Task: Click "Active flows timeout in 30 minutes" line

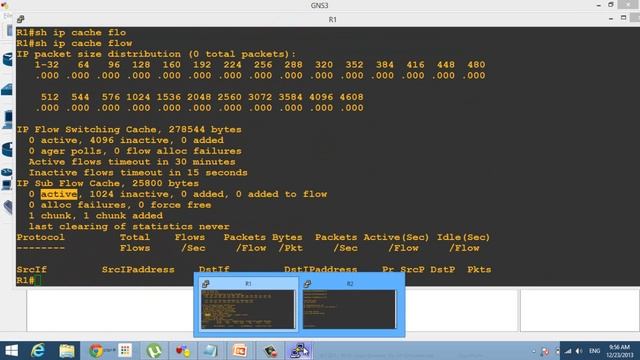Action: click(132, 162)
